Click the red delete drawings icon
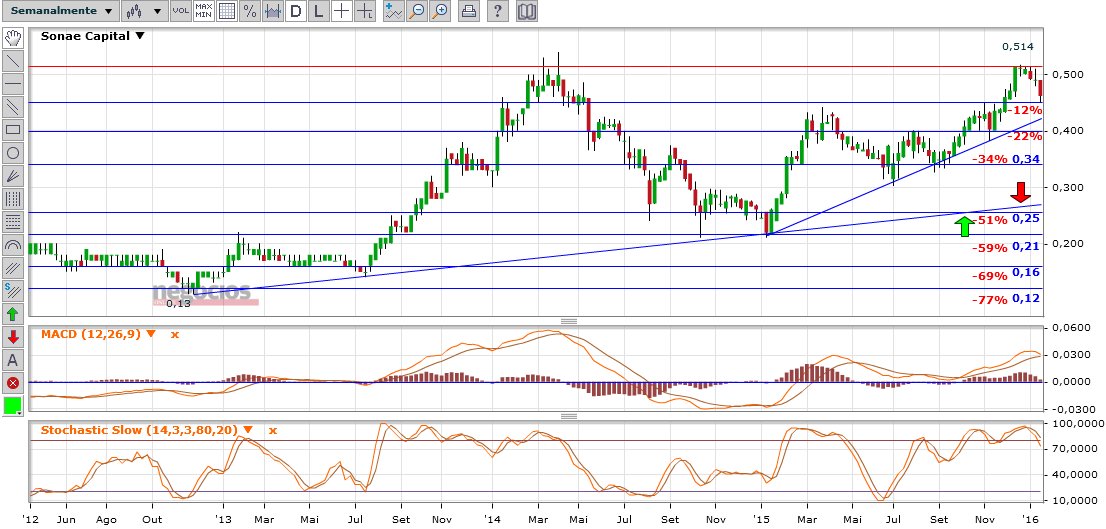Screen dimensions: 1106x529 13,383
